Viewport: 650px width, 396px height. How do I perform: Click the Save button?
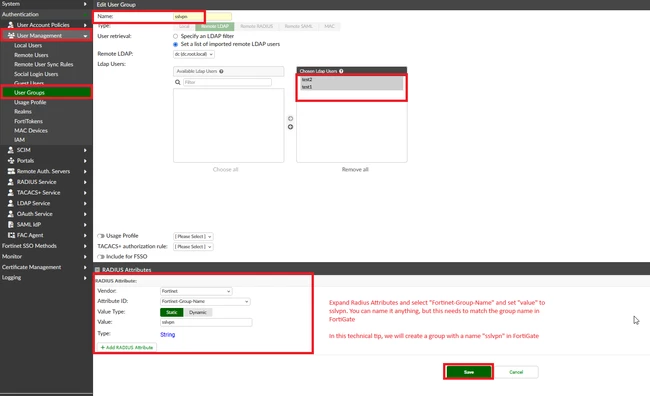click(468, 372)
